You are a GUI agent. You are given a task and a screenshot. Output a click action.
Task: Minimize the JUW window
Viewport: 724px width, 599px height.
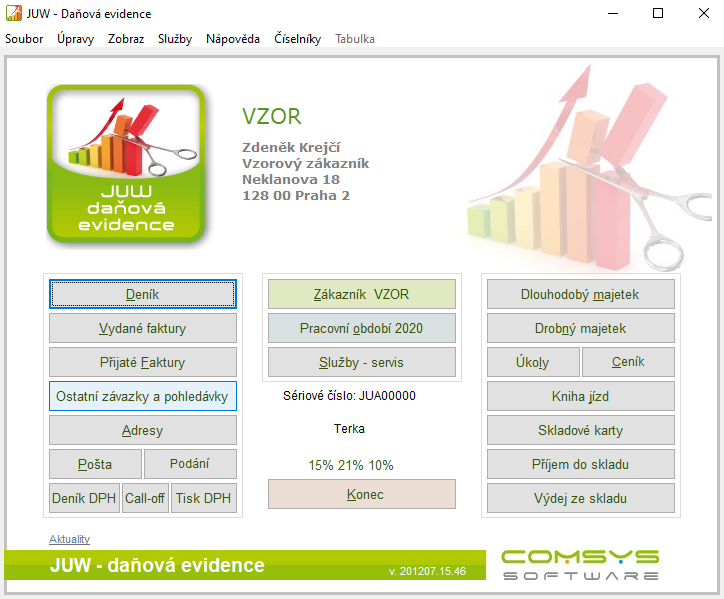(613, 13)
